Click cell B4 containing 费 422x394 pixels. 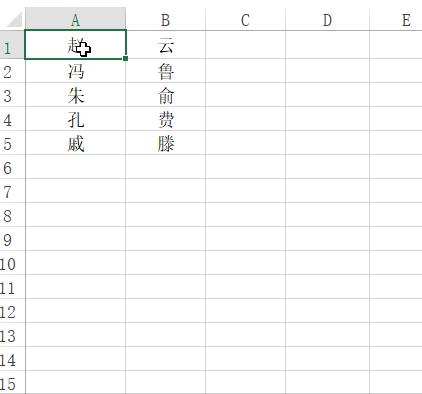tap(166, 119)
